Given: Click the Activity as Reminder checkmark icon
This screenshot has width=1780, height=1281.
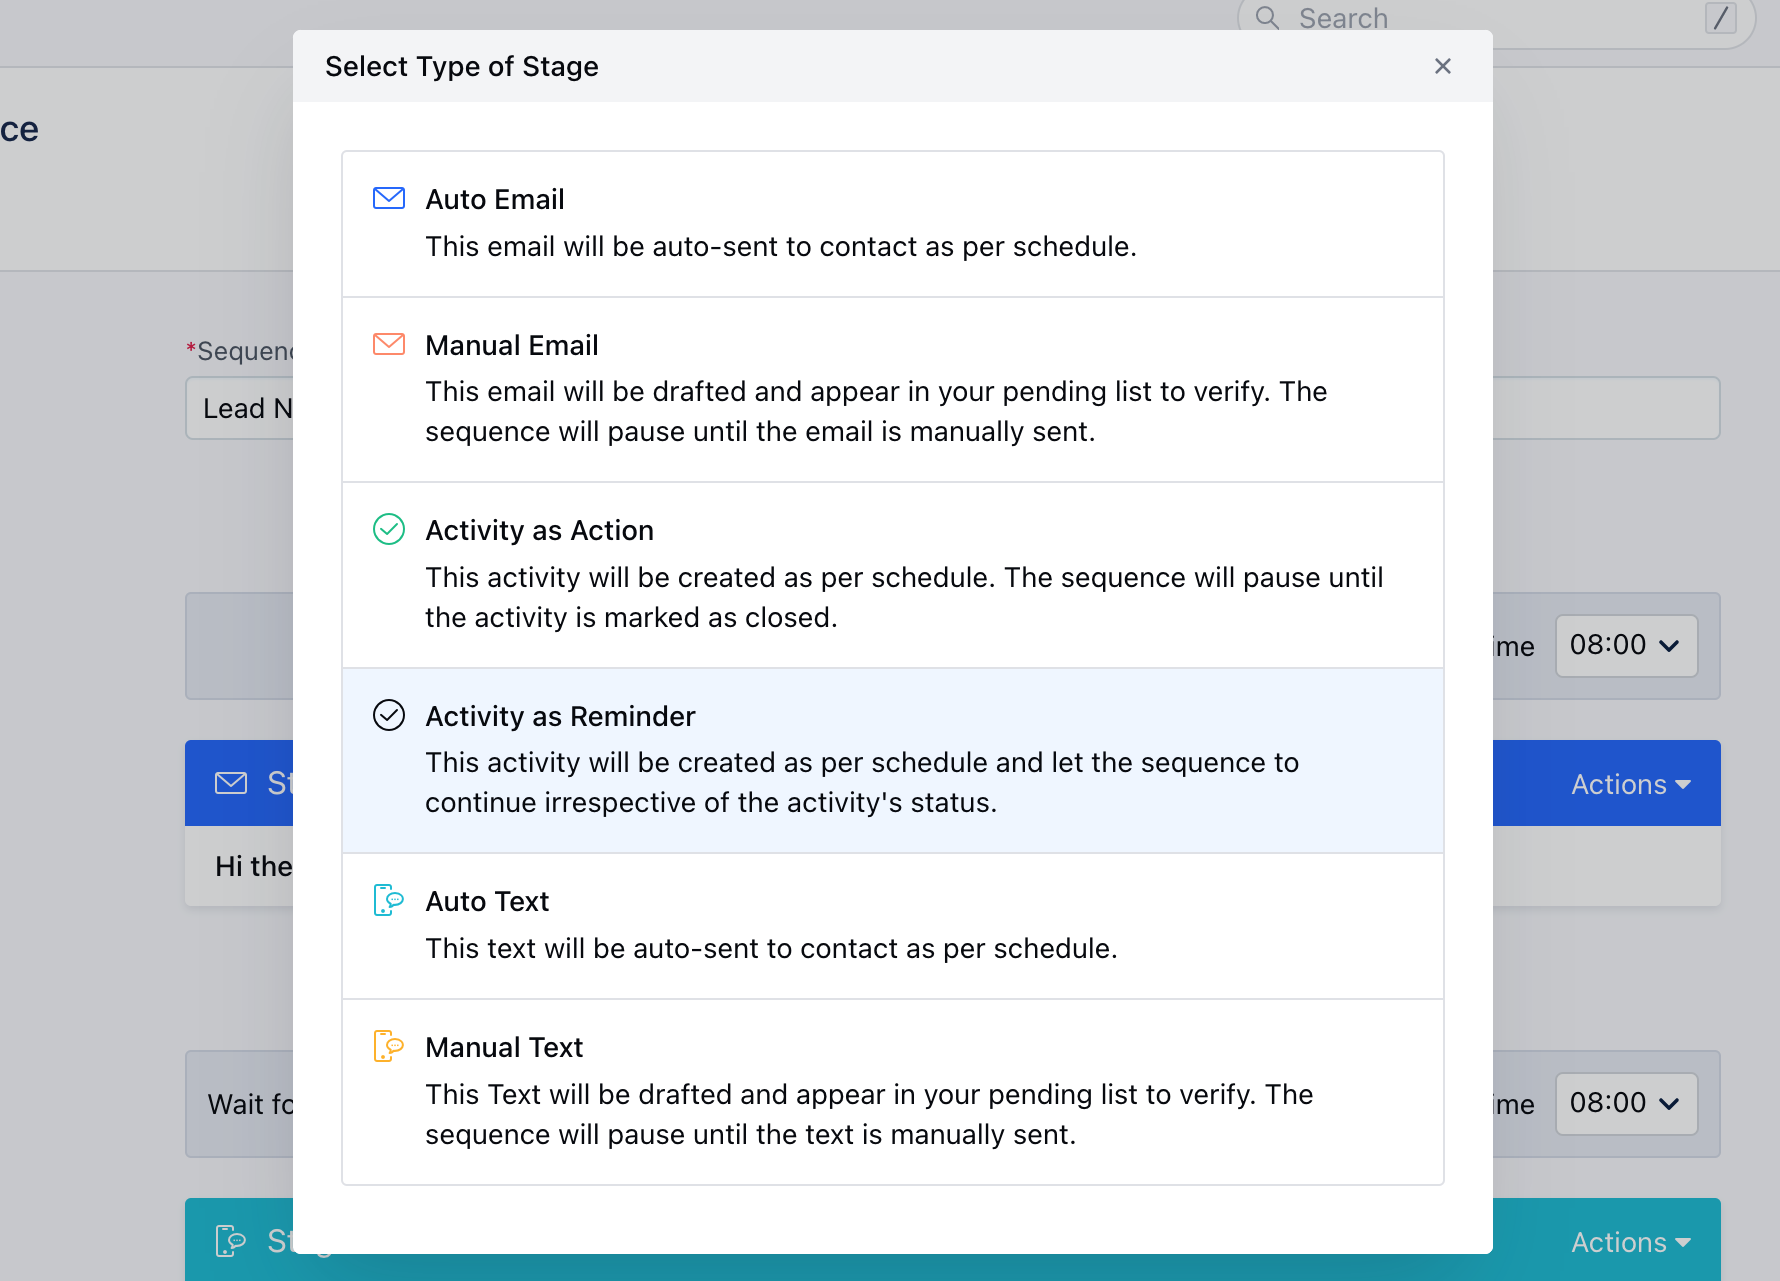Looking at the screenshot, I should pyautogui.click(x=389, y=715).
